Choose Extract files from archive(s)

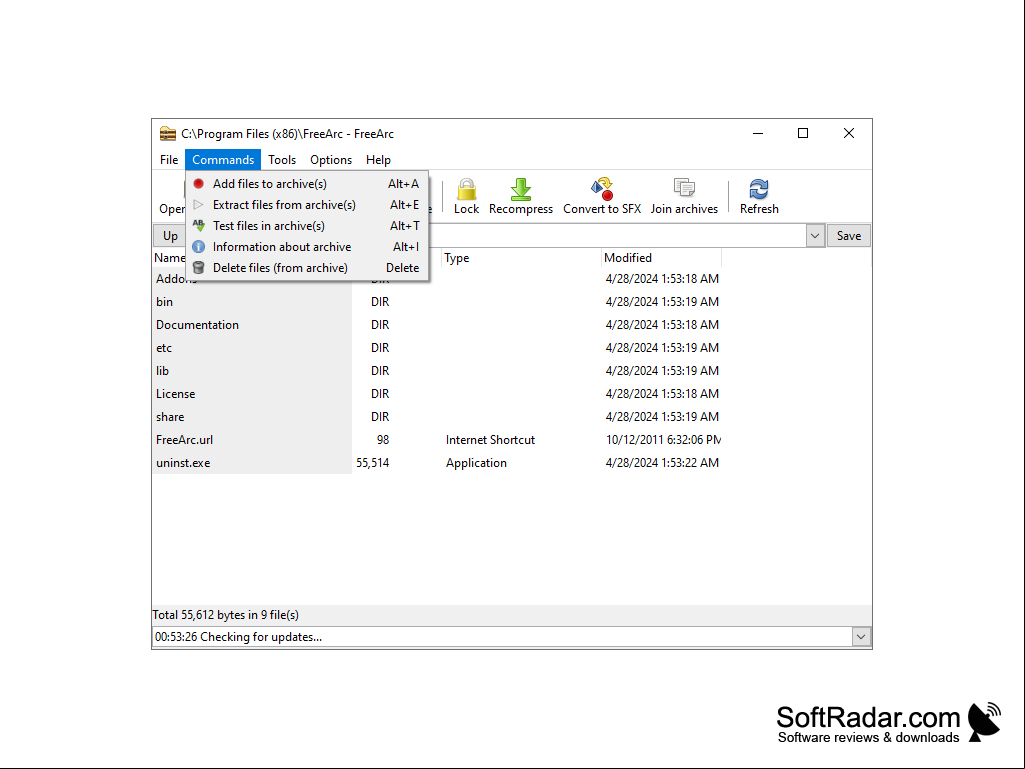[307, 205]
